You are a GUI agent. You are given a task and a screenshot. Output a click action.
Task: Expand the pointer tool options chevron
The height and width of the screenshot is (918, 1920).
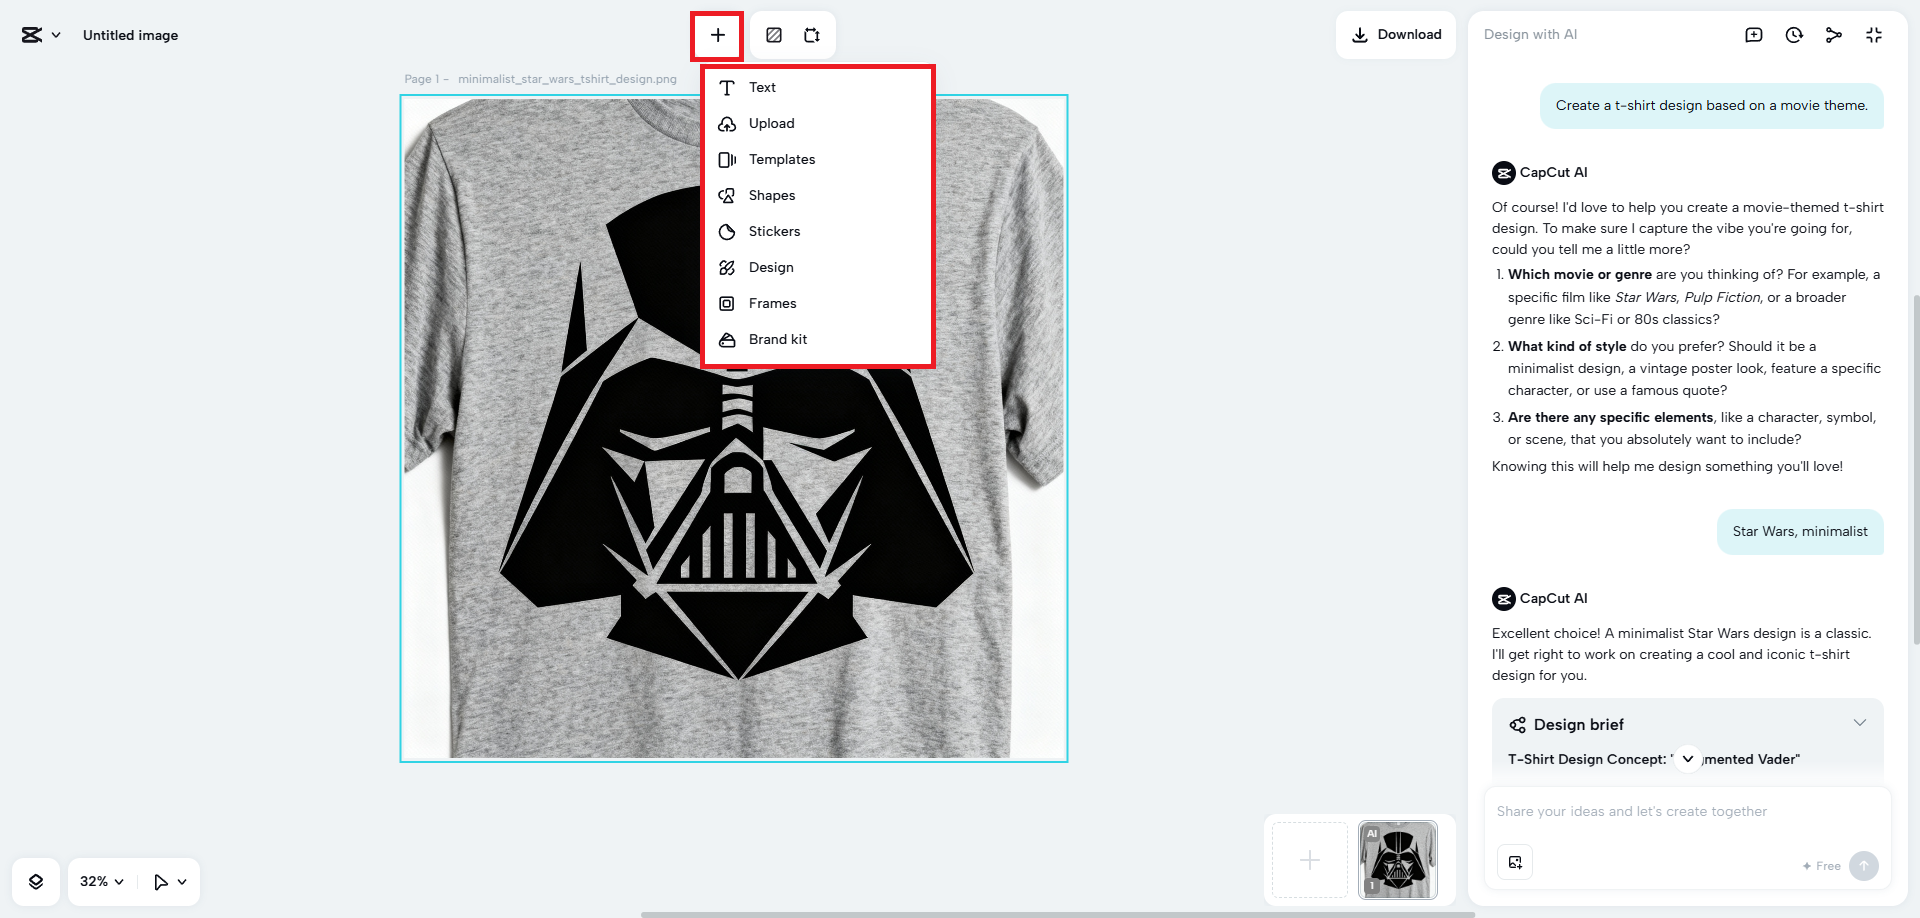pos(182,882)
